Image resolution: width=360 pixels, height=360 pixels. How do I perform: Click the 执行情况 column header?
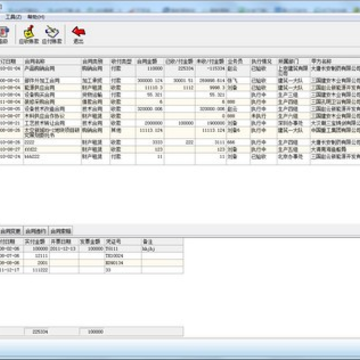click(264, 62)
